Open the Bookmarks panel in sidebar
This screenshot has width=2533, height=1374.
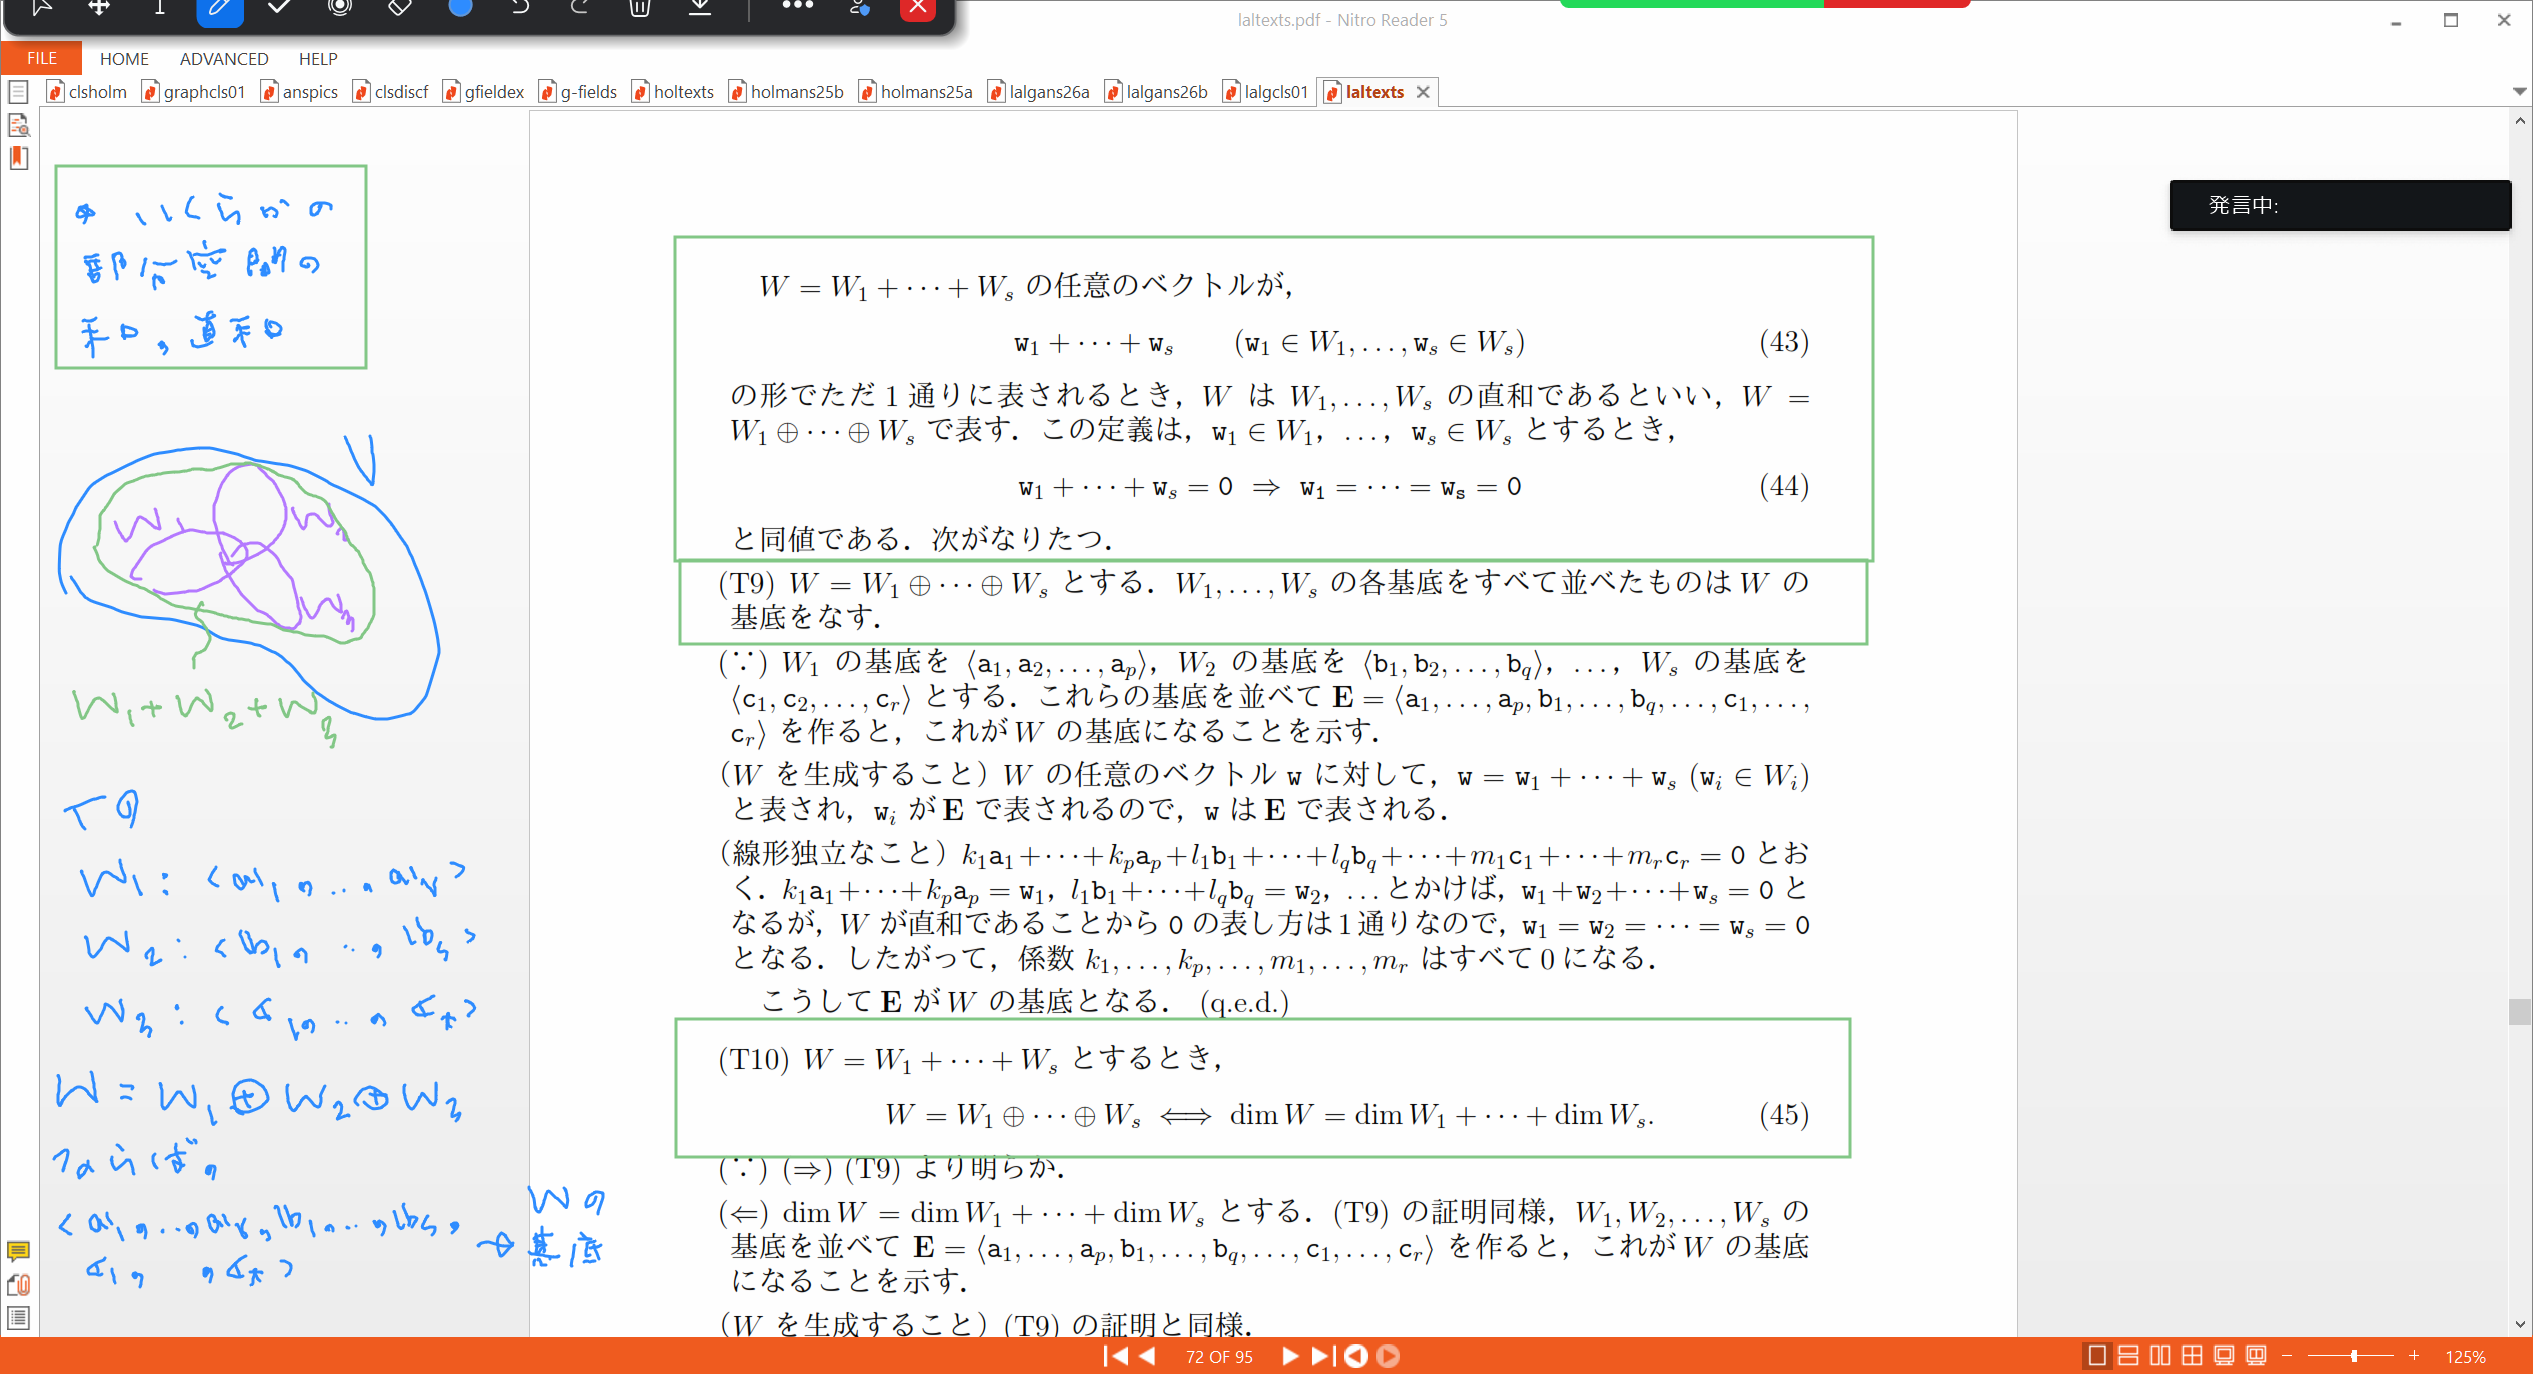pos(18,158)
